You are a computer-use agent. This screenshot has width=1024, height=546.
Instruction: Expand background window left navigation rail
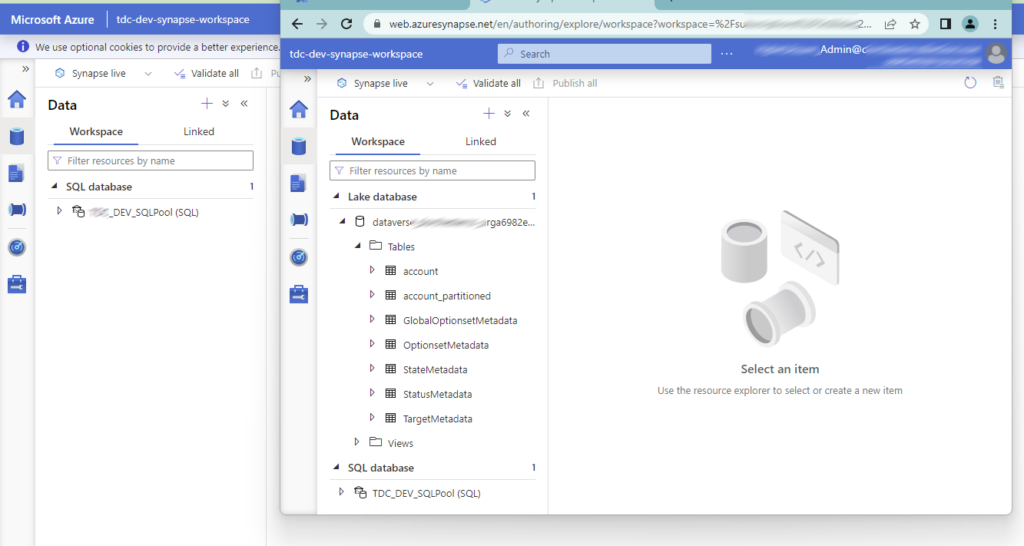click(25, 69)
